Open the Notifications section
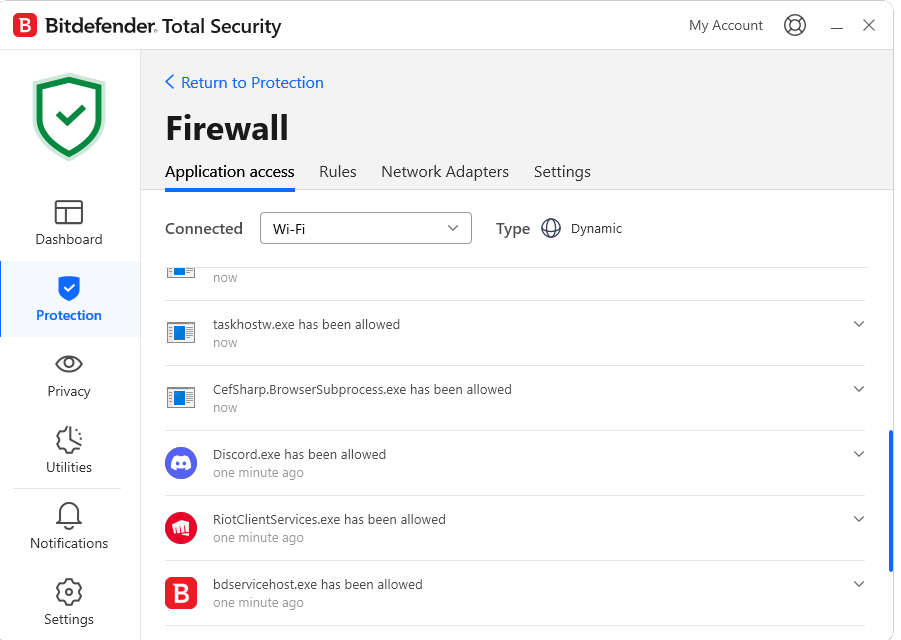 (x=69, y=526)
